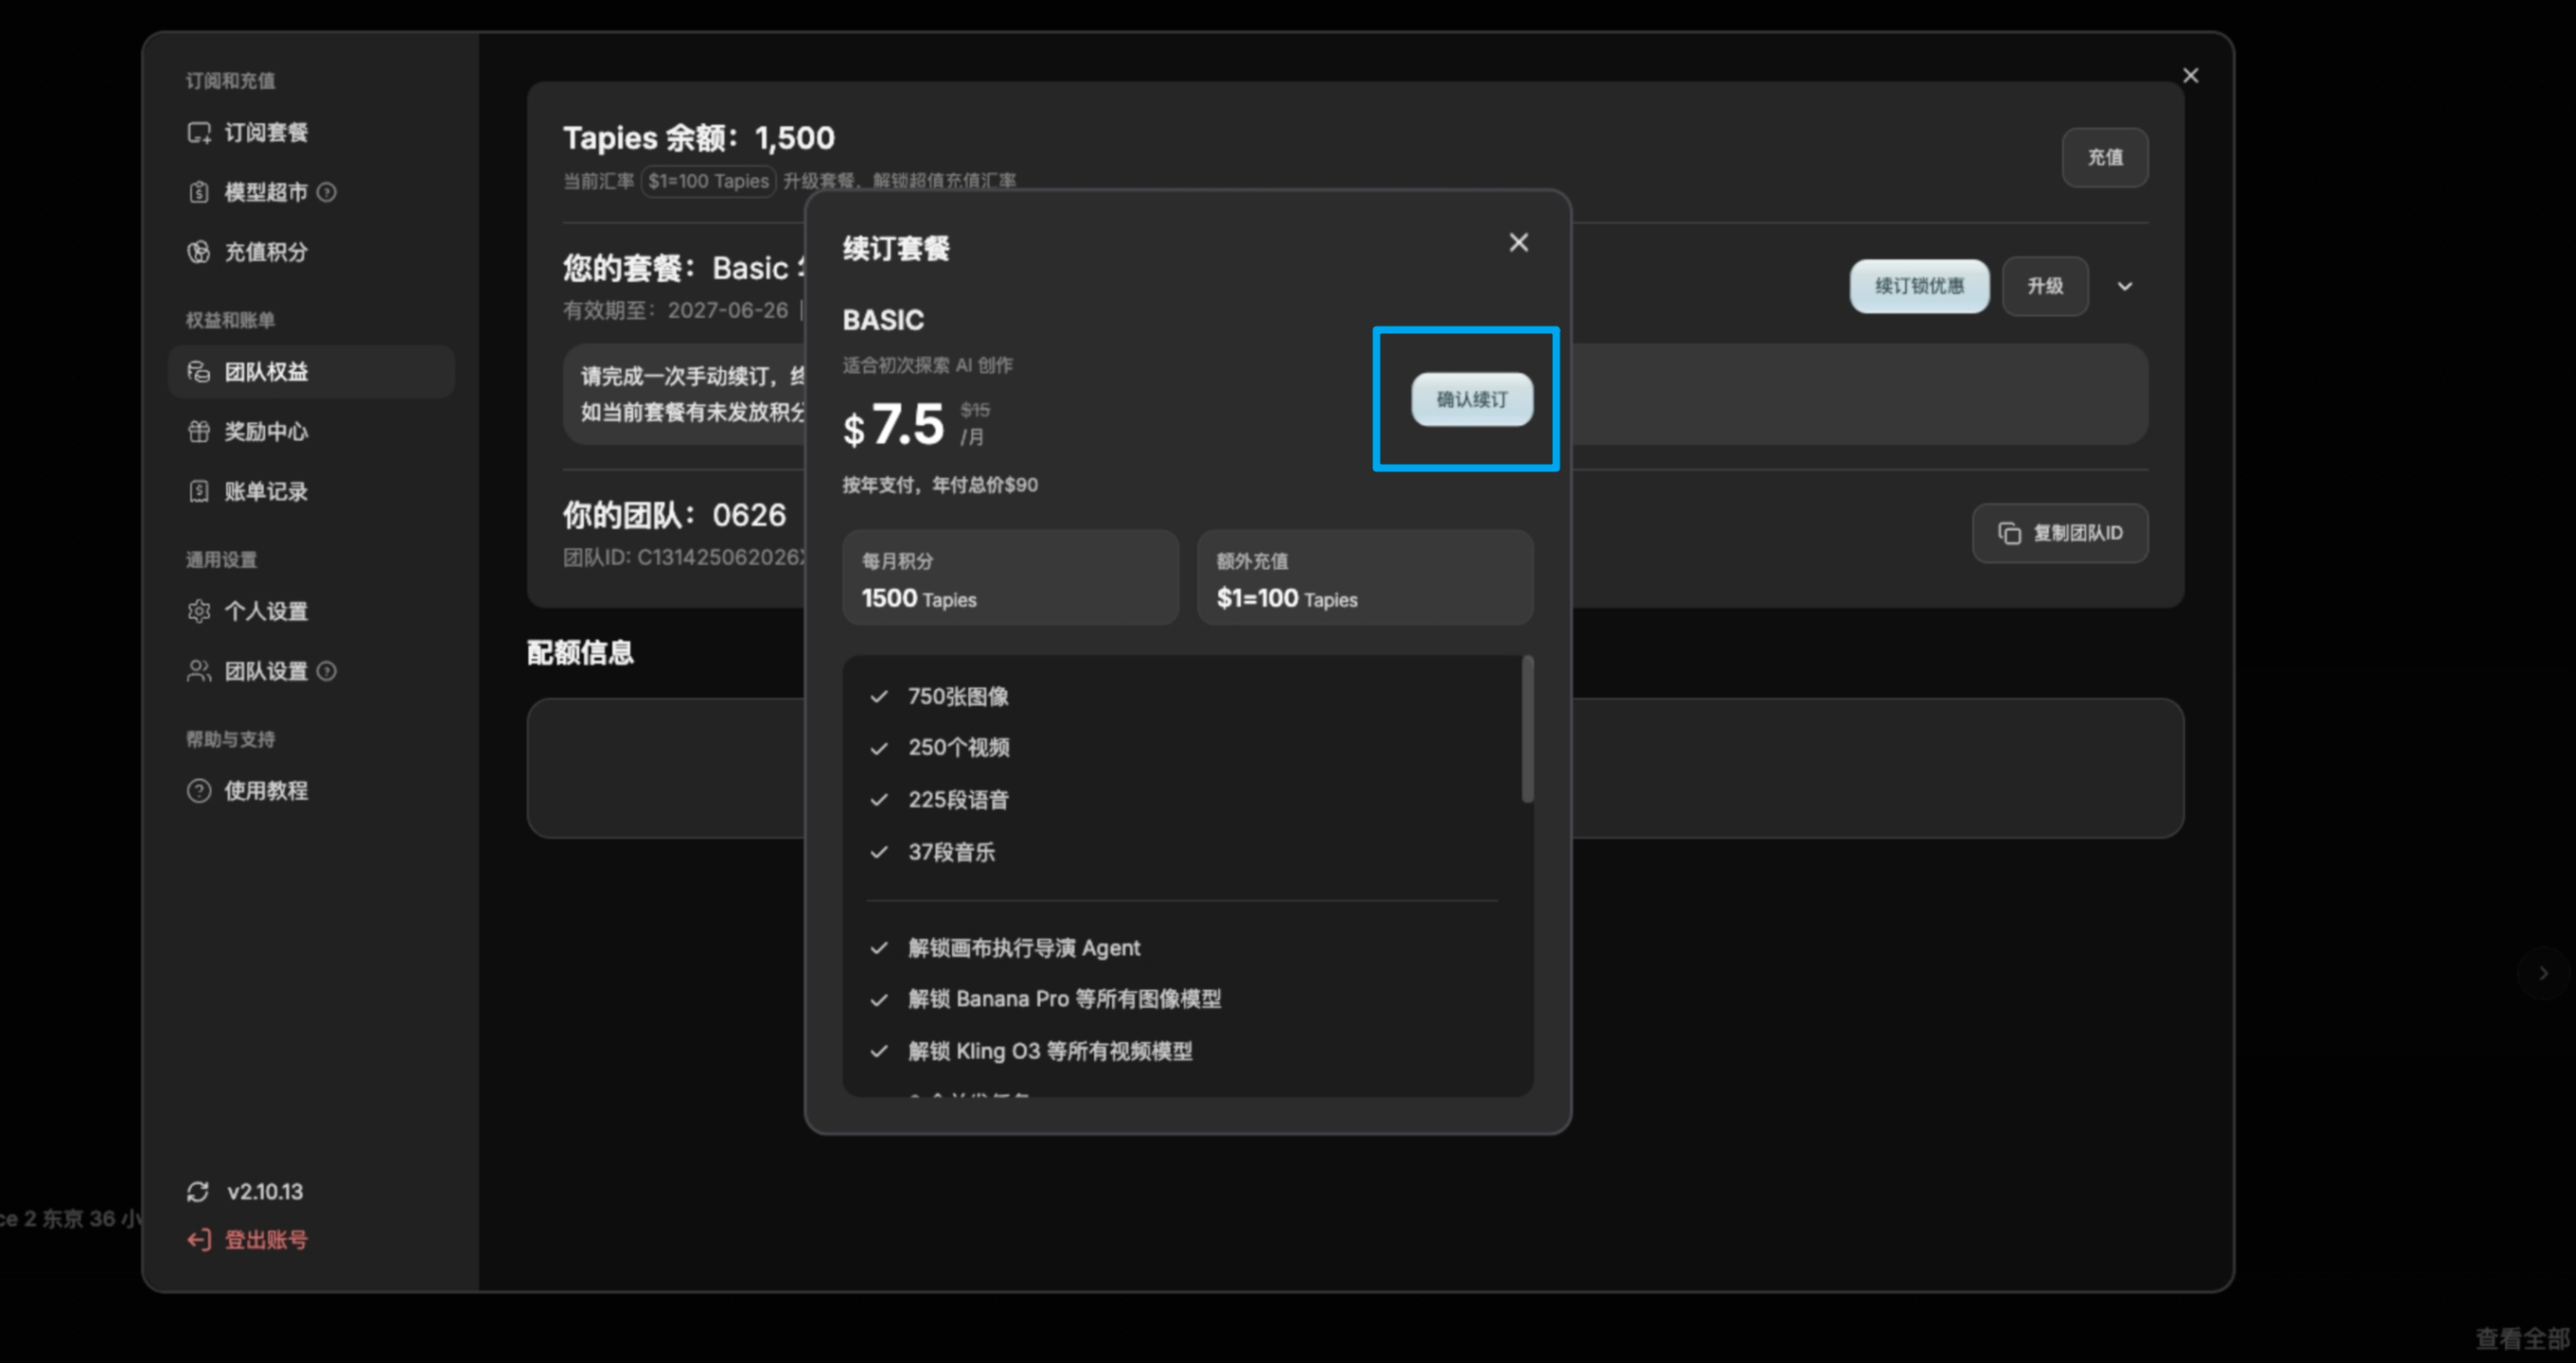Image resolution: width=2576 pixels, height=1363 pixels.
Task: Confirm renewal with 确认续订 button
Action: tap(1471, 399)
